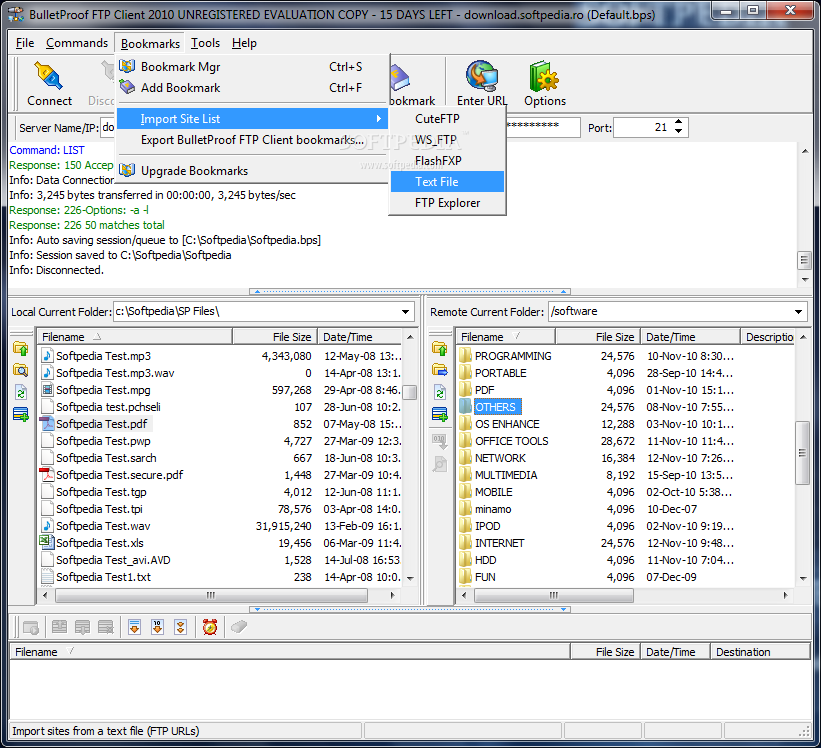
Task: Open the Help menu
Action: point(244,43)
